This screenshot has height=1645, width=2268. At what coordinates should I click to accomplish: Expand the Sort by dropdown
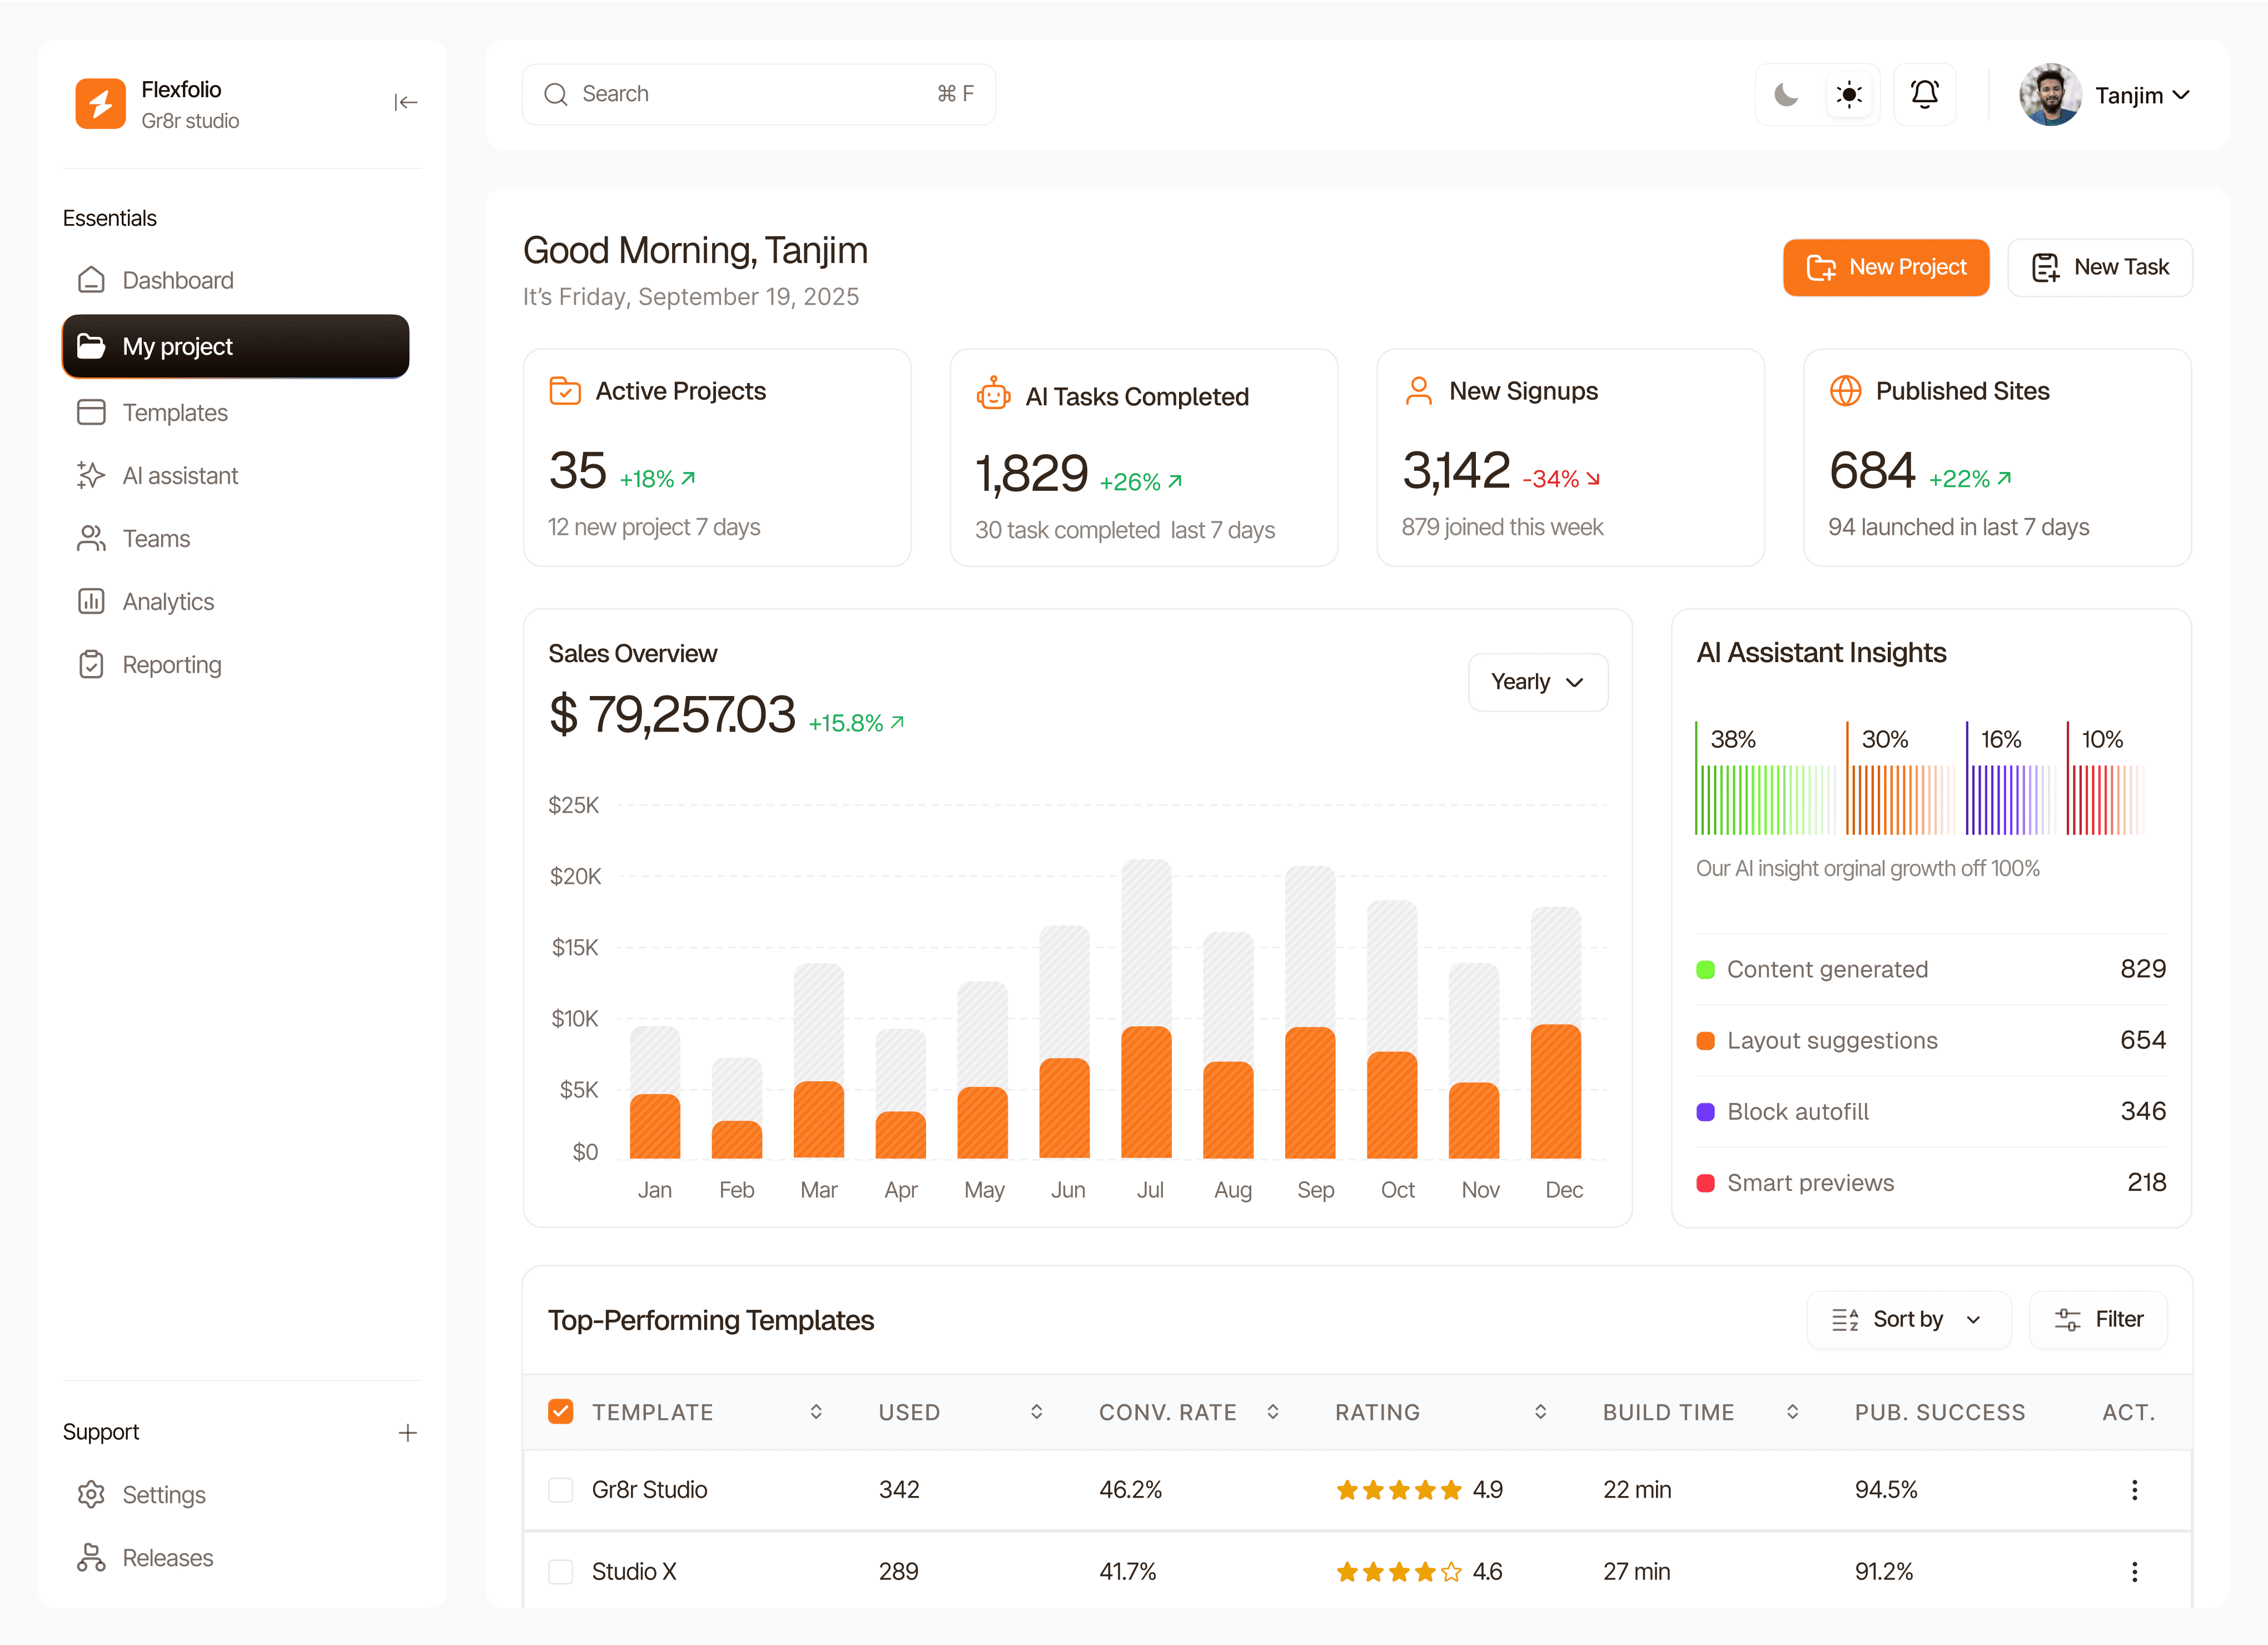click(1907, 1320)
